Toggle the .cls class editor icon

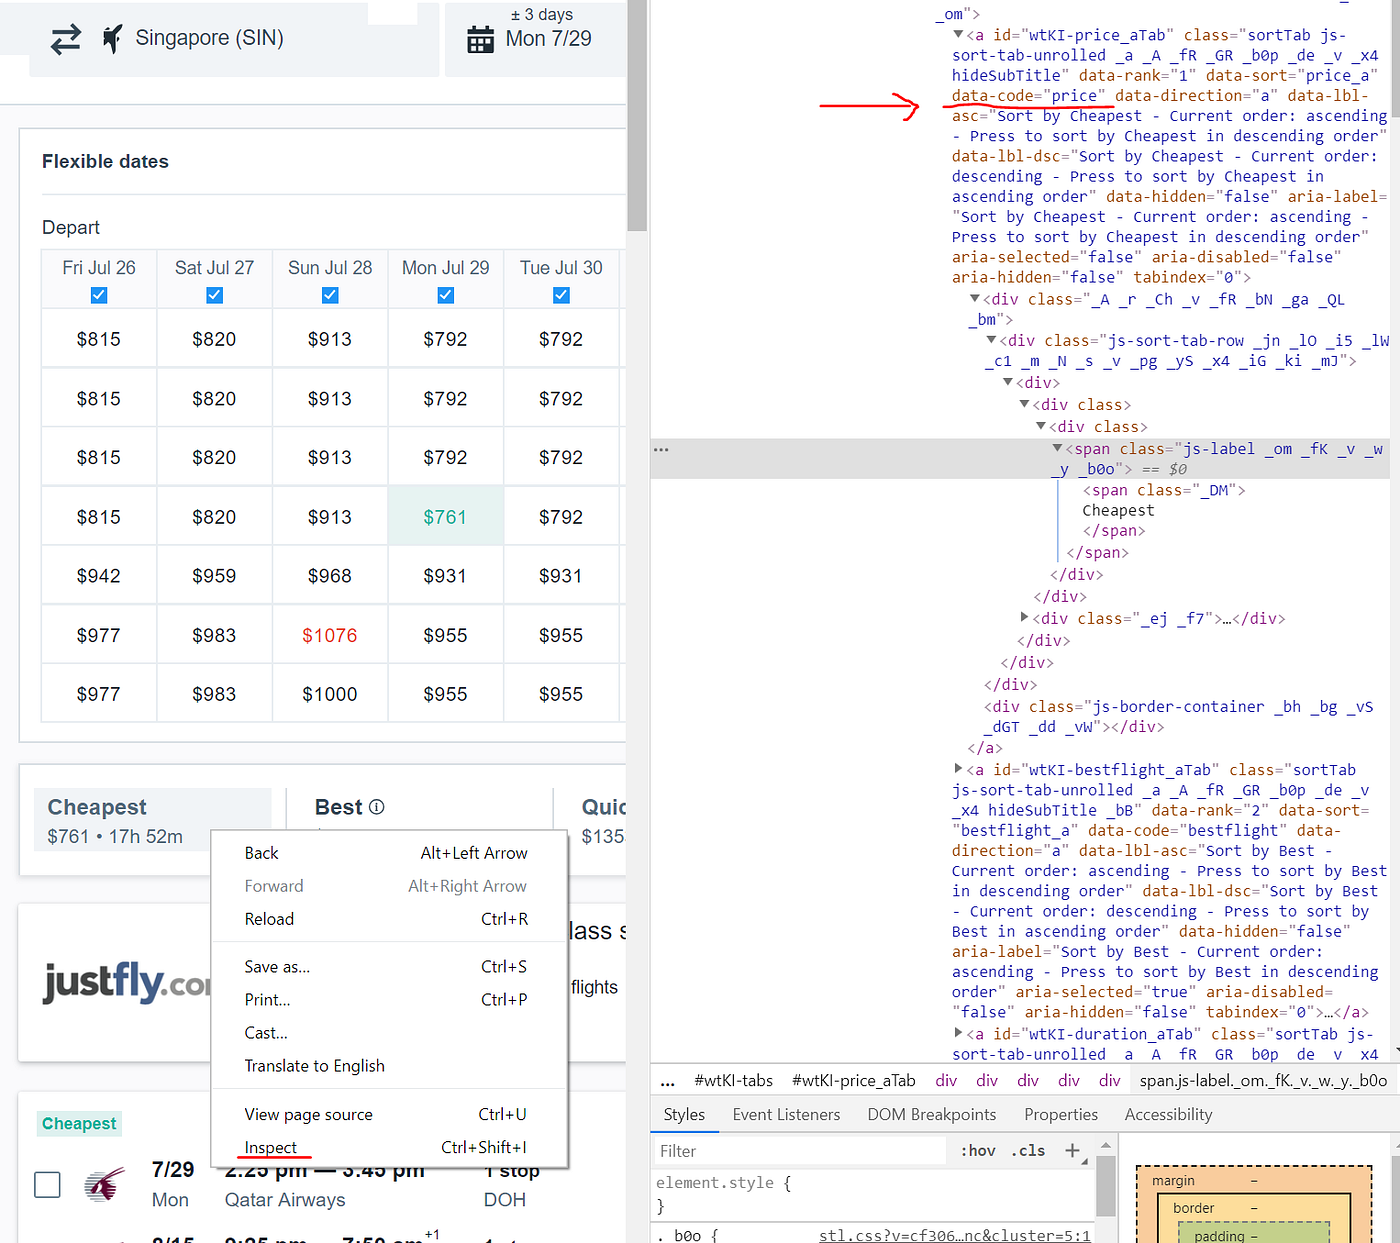point(1027,1151)
